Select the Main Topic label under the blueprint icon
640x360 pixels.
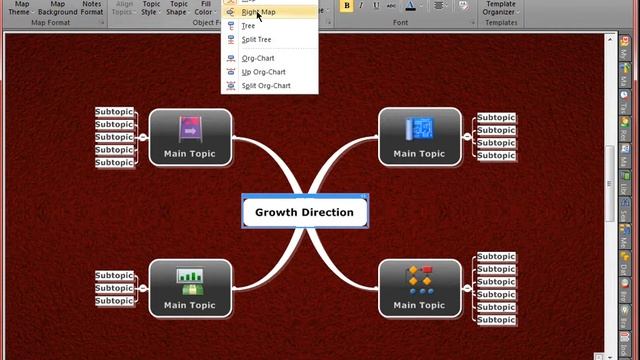pos(419,154)
